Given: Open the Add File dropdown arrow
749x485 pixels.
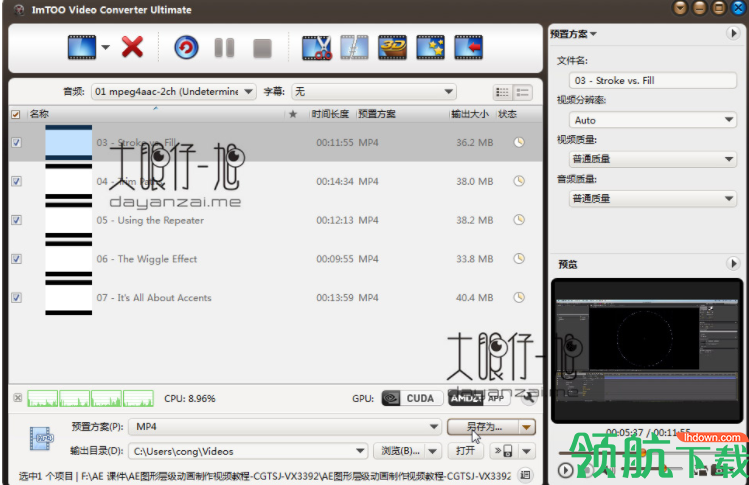Looking at the screenshot, I should pos(106,47).
